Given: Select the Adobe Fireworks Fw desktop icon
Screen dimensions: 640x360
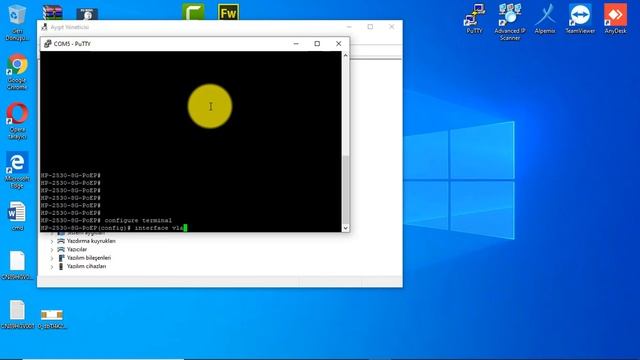Looking at the screenshot, I should [228, 12].
